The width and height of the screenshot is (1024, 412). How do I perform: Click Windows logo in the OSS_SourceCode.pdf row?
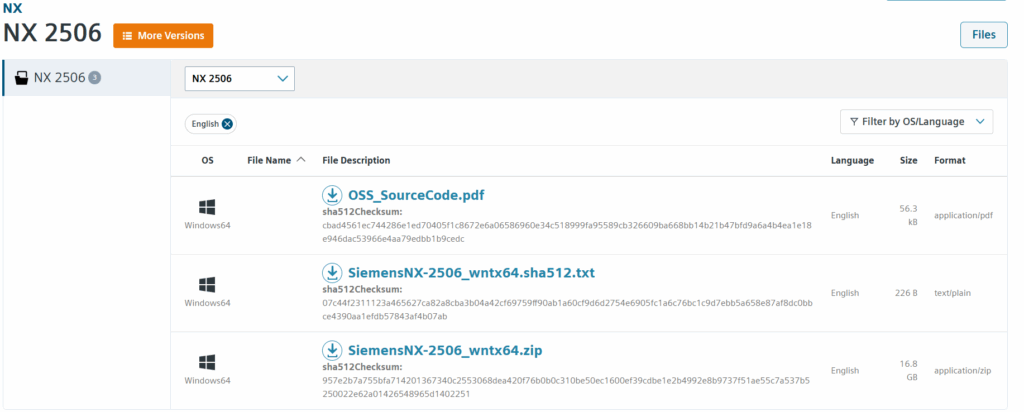[207, 207]
